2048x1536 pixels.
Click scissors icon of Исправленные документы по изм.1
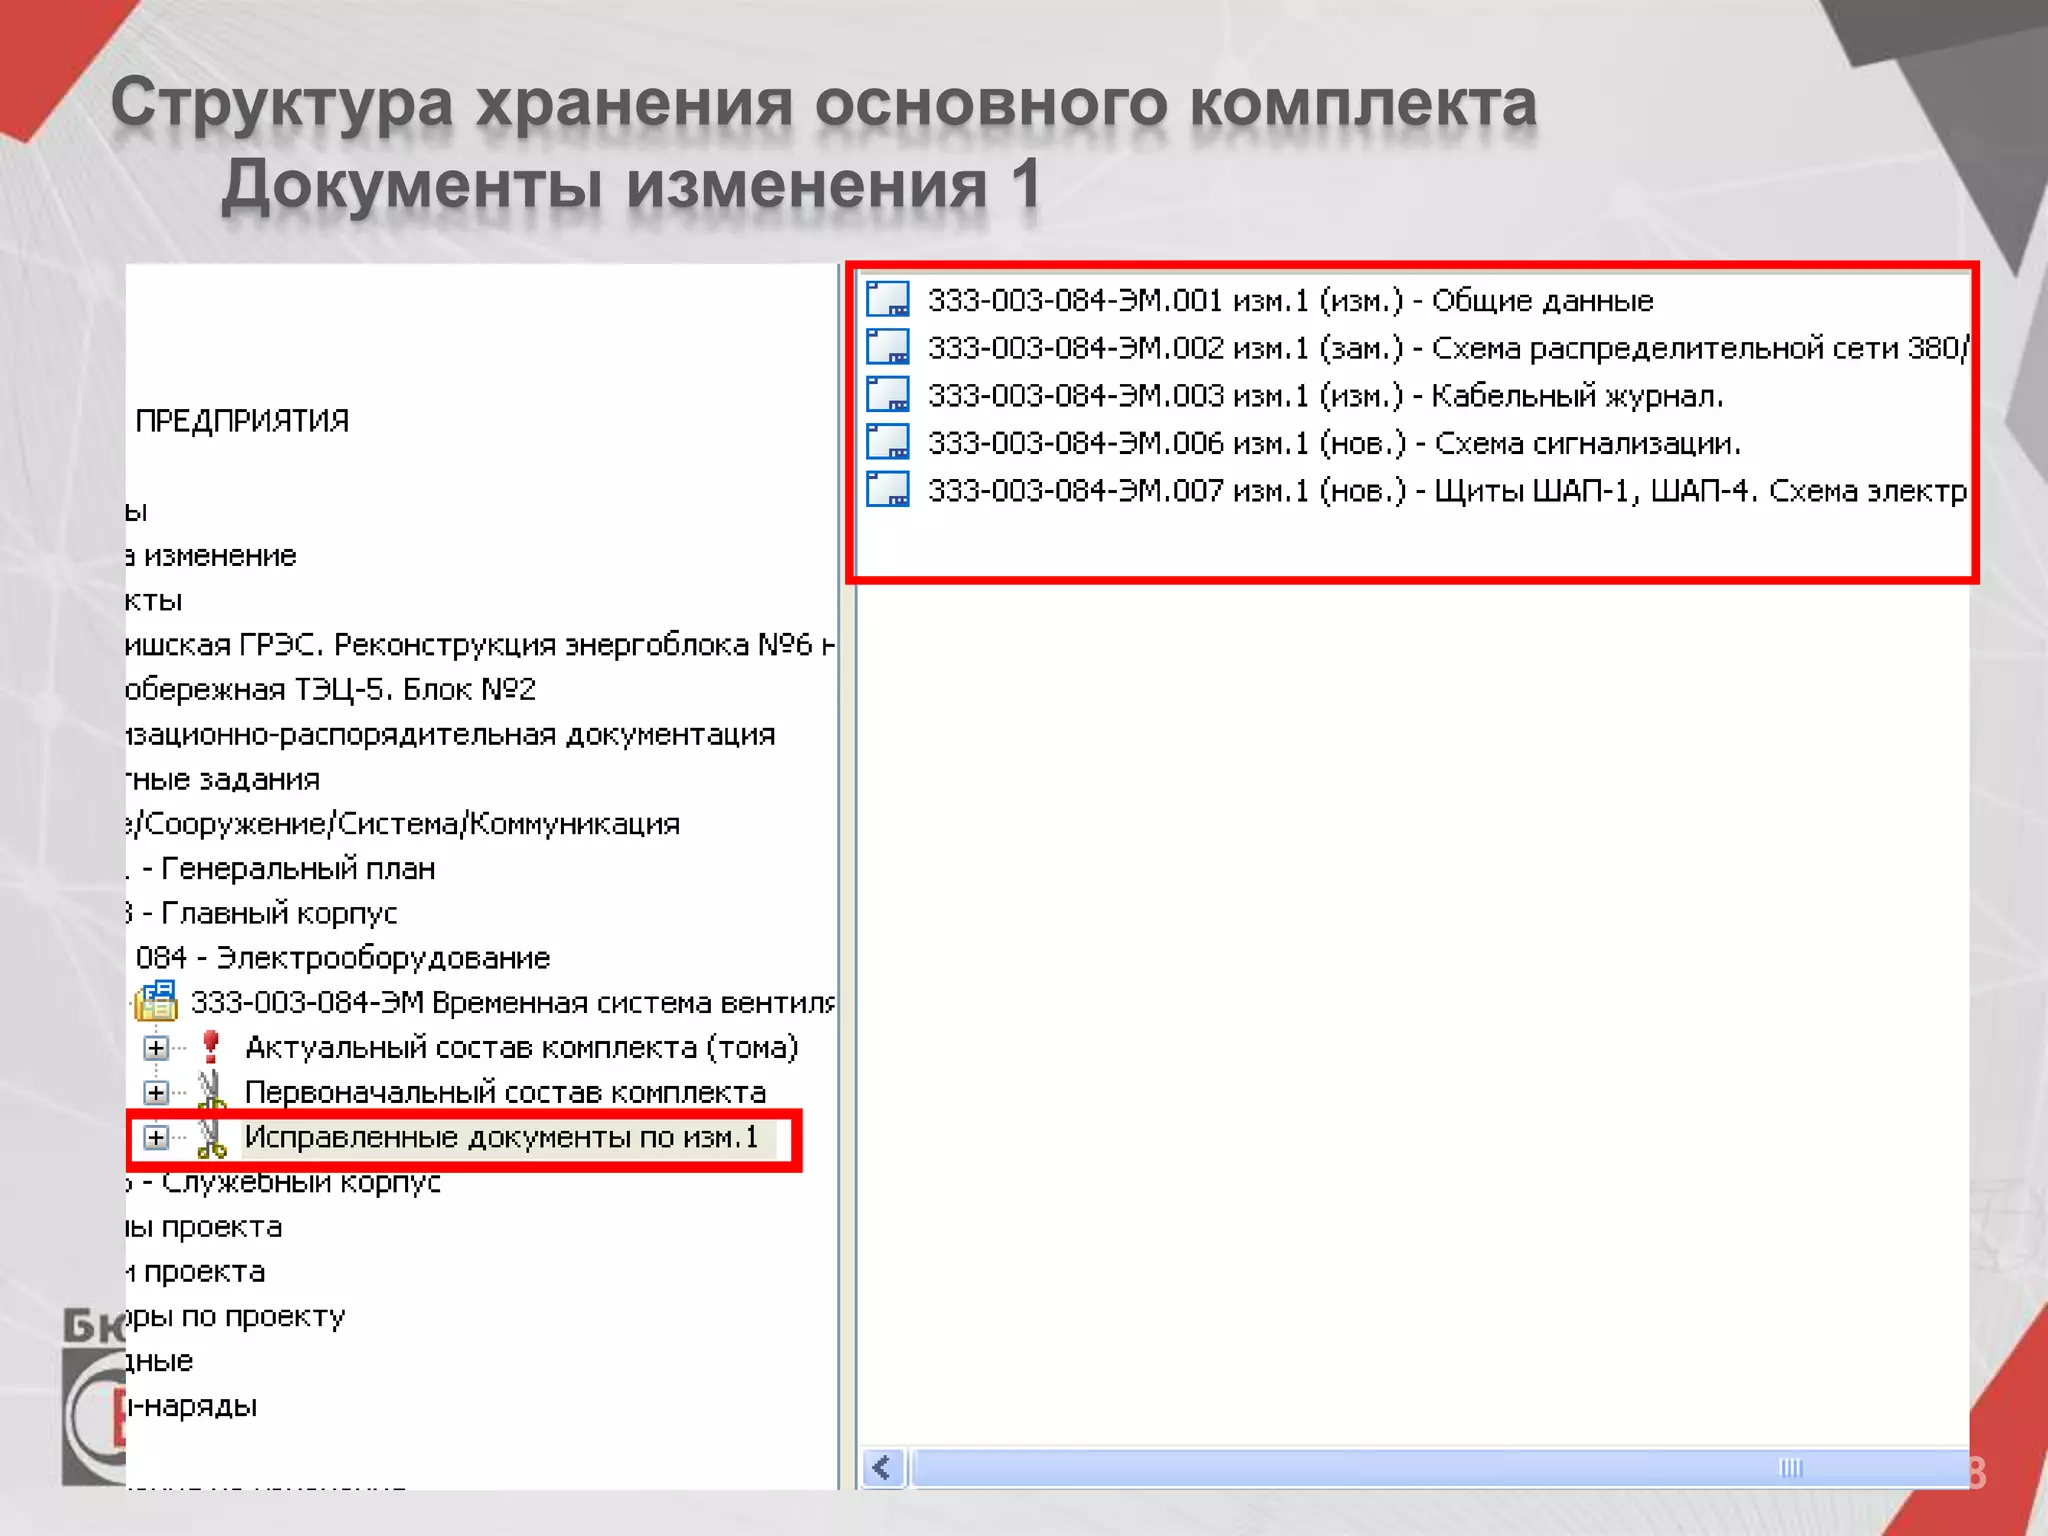(x=211, y=1137)
